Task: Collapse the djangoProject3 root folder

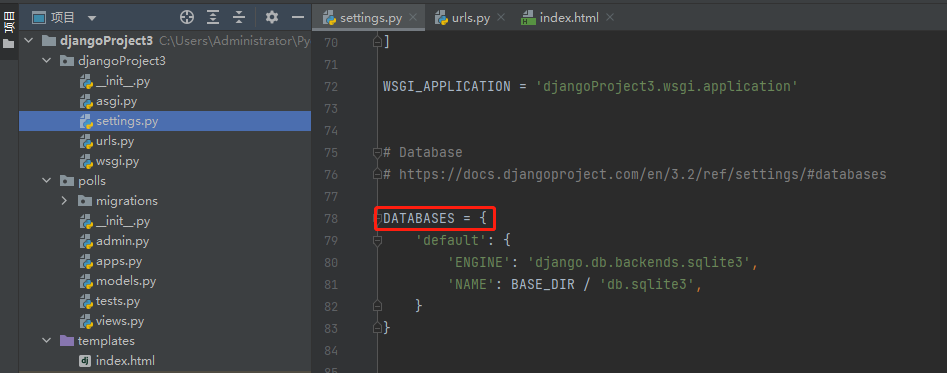Action: 28,41
